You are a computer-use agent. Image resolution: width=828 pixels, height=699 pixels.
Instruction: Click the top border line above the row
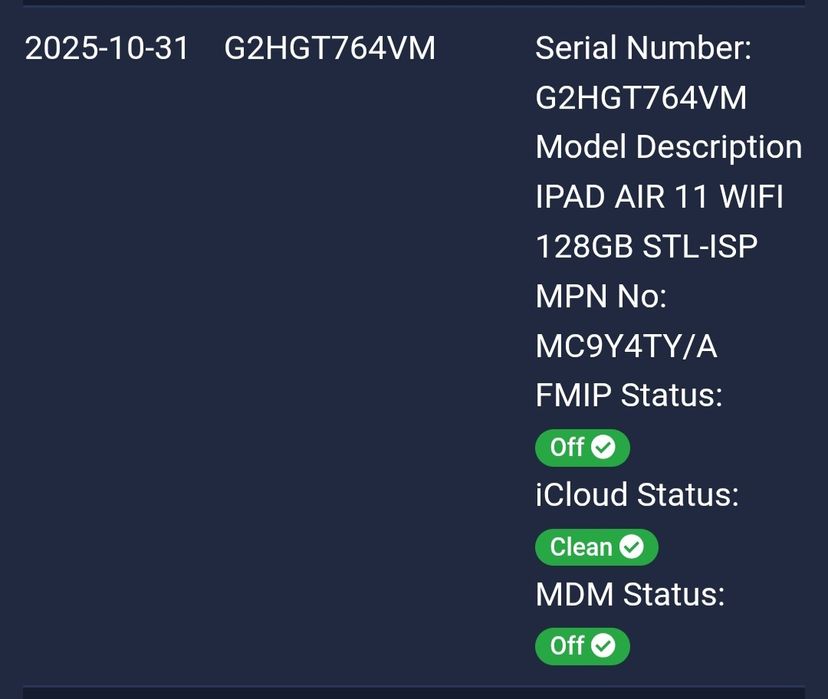pyautogui.click(x=414, y=4)
